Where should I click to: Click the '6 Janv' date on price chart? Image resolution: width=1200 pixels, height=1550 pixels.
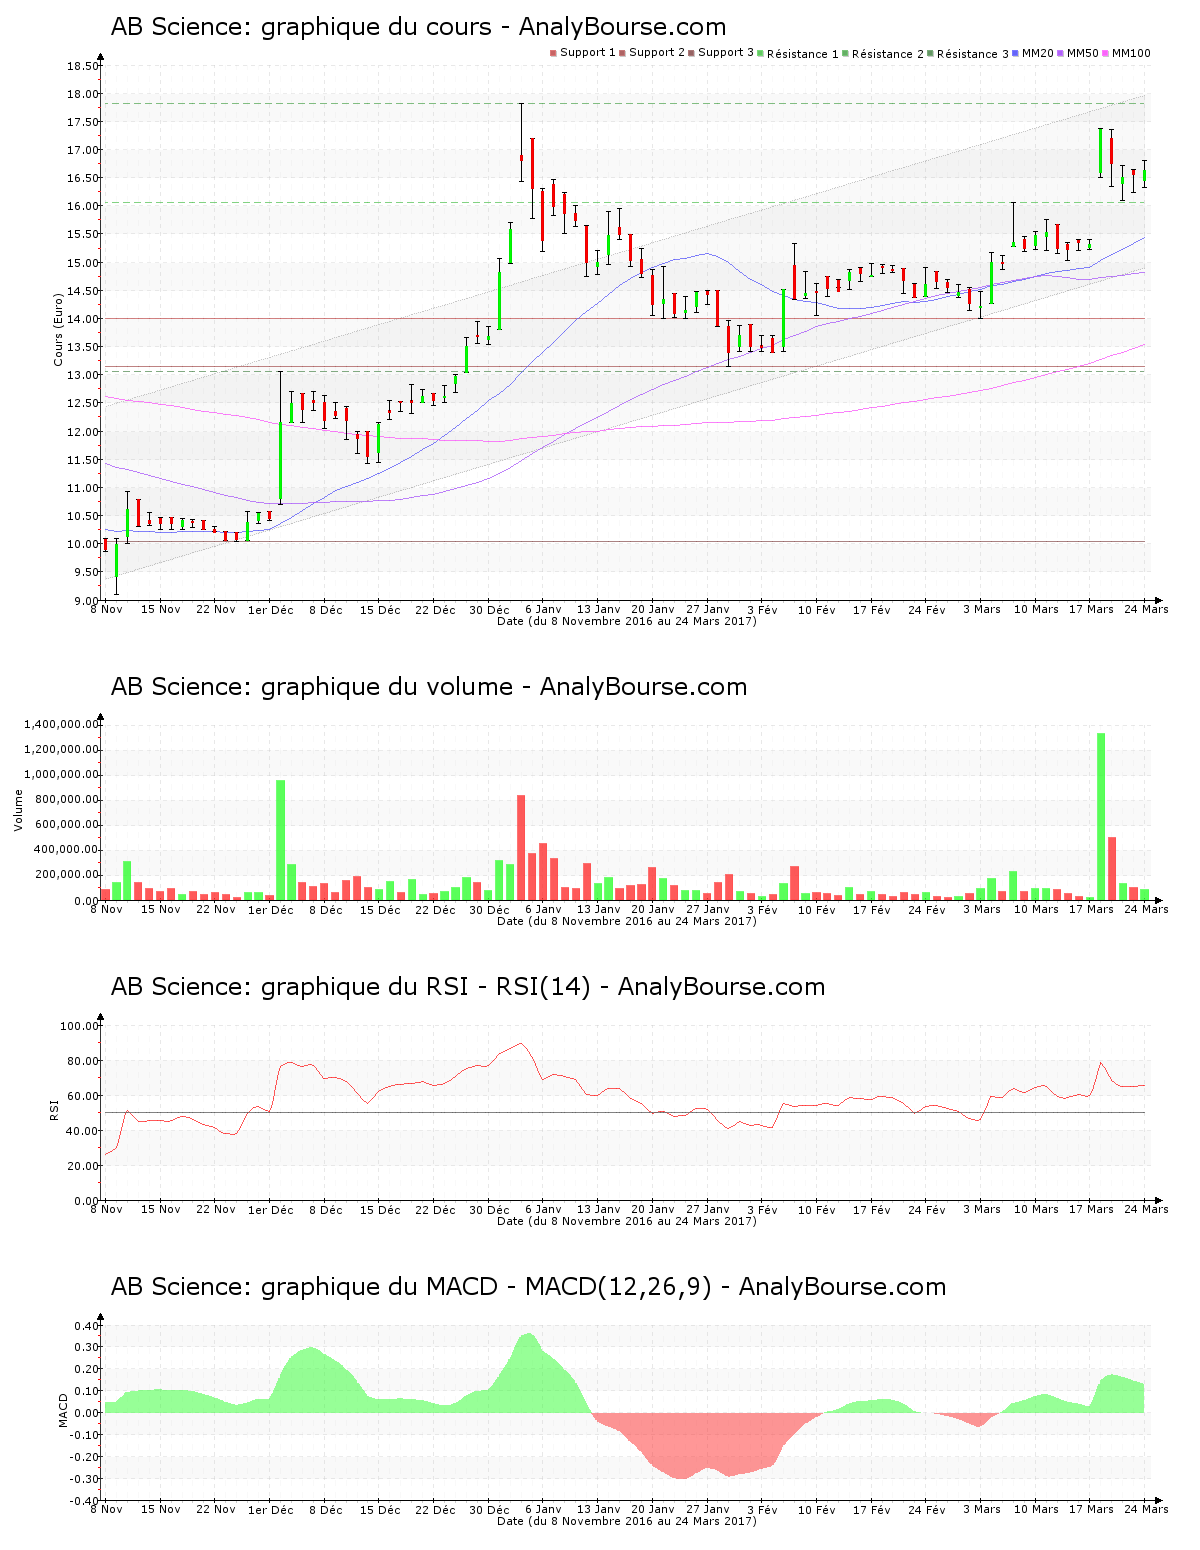click(x=543, y=610)
